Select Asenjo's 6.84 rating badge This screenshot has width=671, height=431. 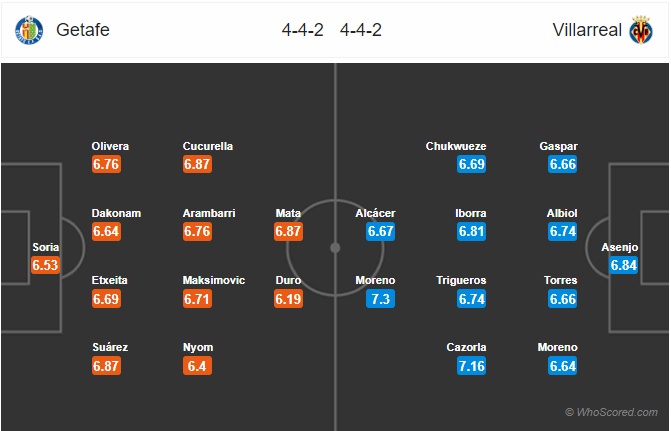click(x=624, y=265)
